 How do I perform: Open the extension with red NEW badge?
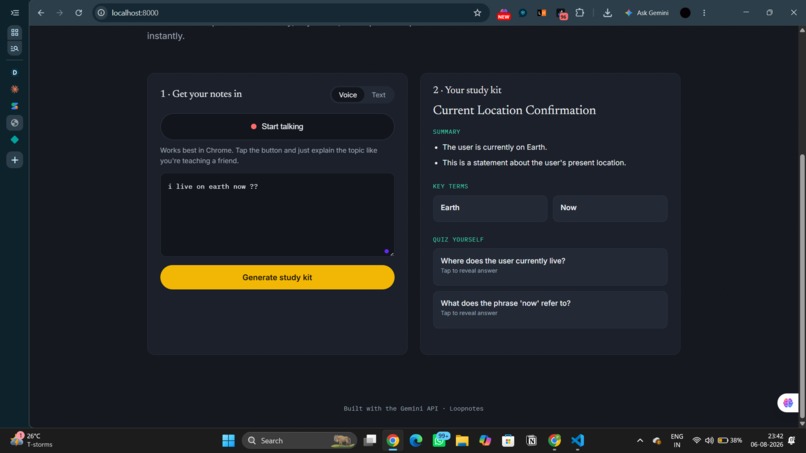[503, 13]
